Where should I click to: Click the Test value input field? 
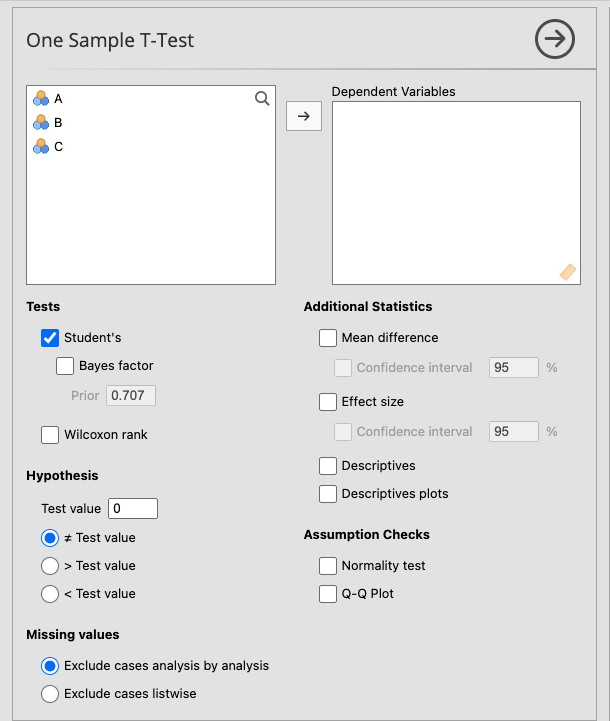pos(132,509)
